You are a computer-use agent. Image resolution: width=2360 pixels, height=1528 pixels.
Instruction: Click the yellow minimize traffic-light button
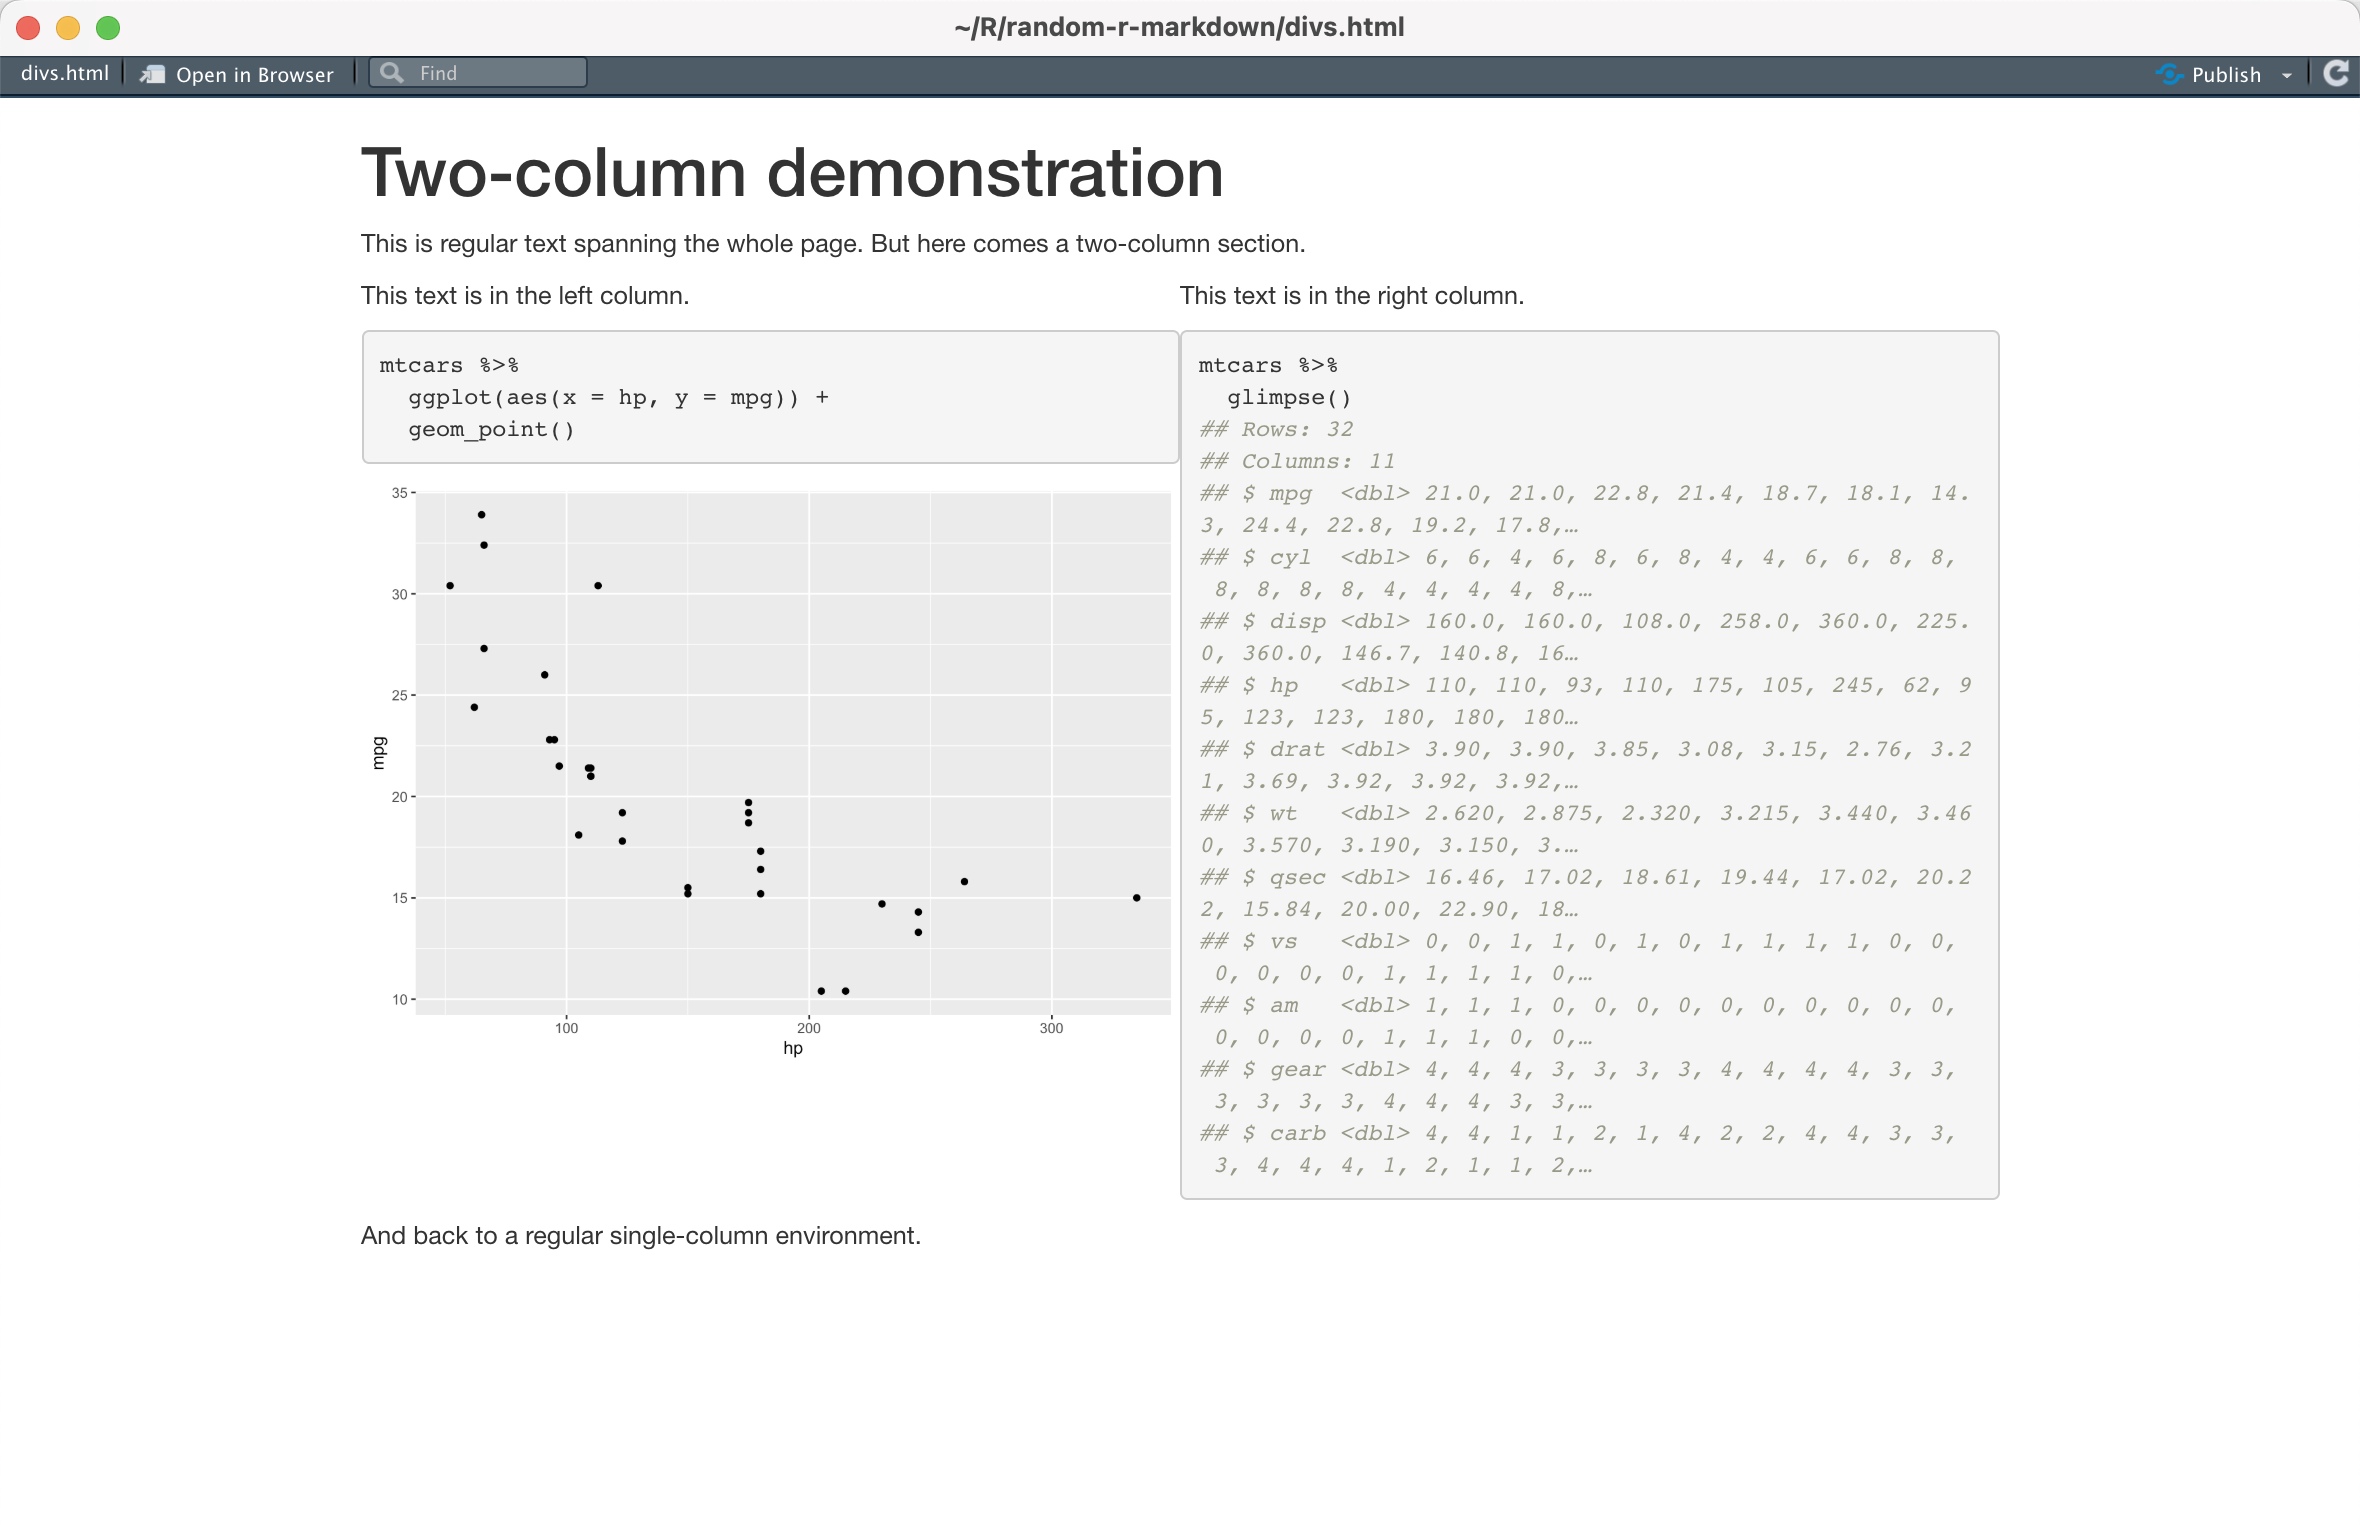pyautogui.click(x=67, y=28)
